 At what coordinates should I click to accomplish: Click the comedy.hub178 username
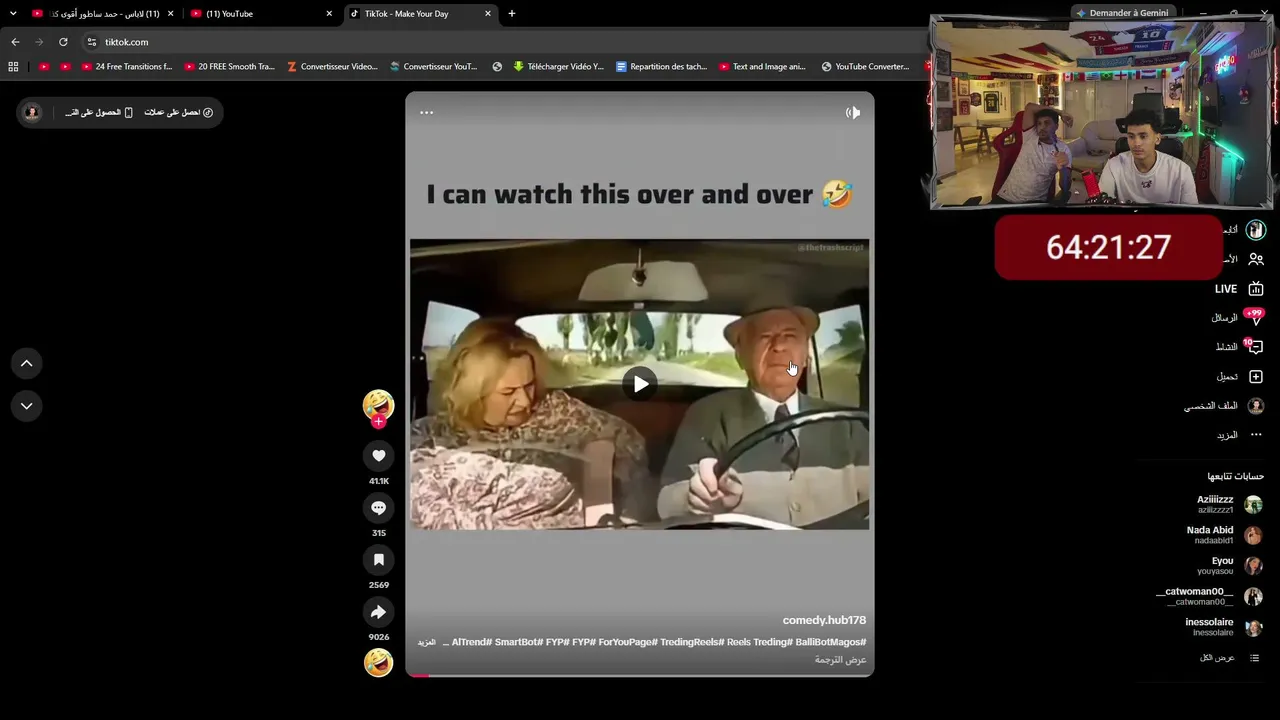[824, 621]
